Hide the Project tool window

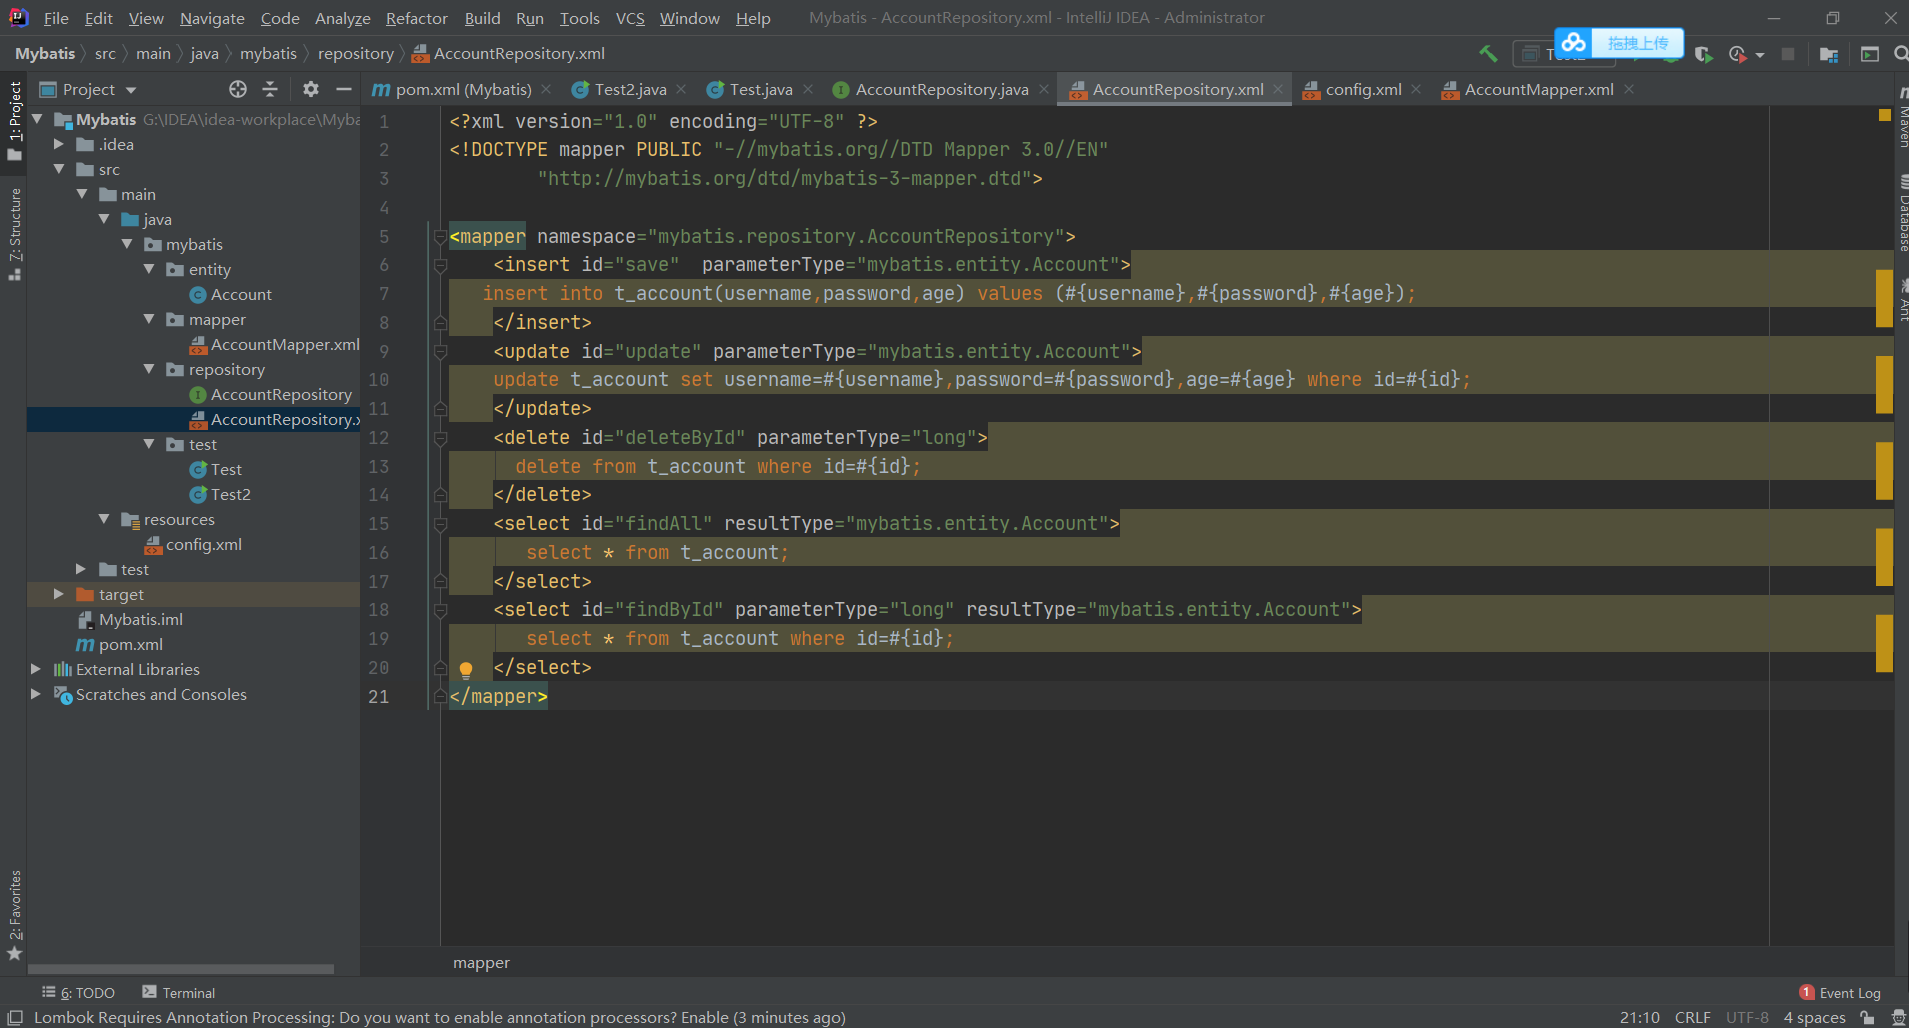click(x=344, y=89)
